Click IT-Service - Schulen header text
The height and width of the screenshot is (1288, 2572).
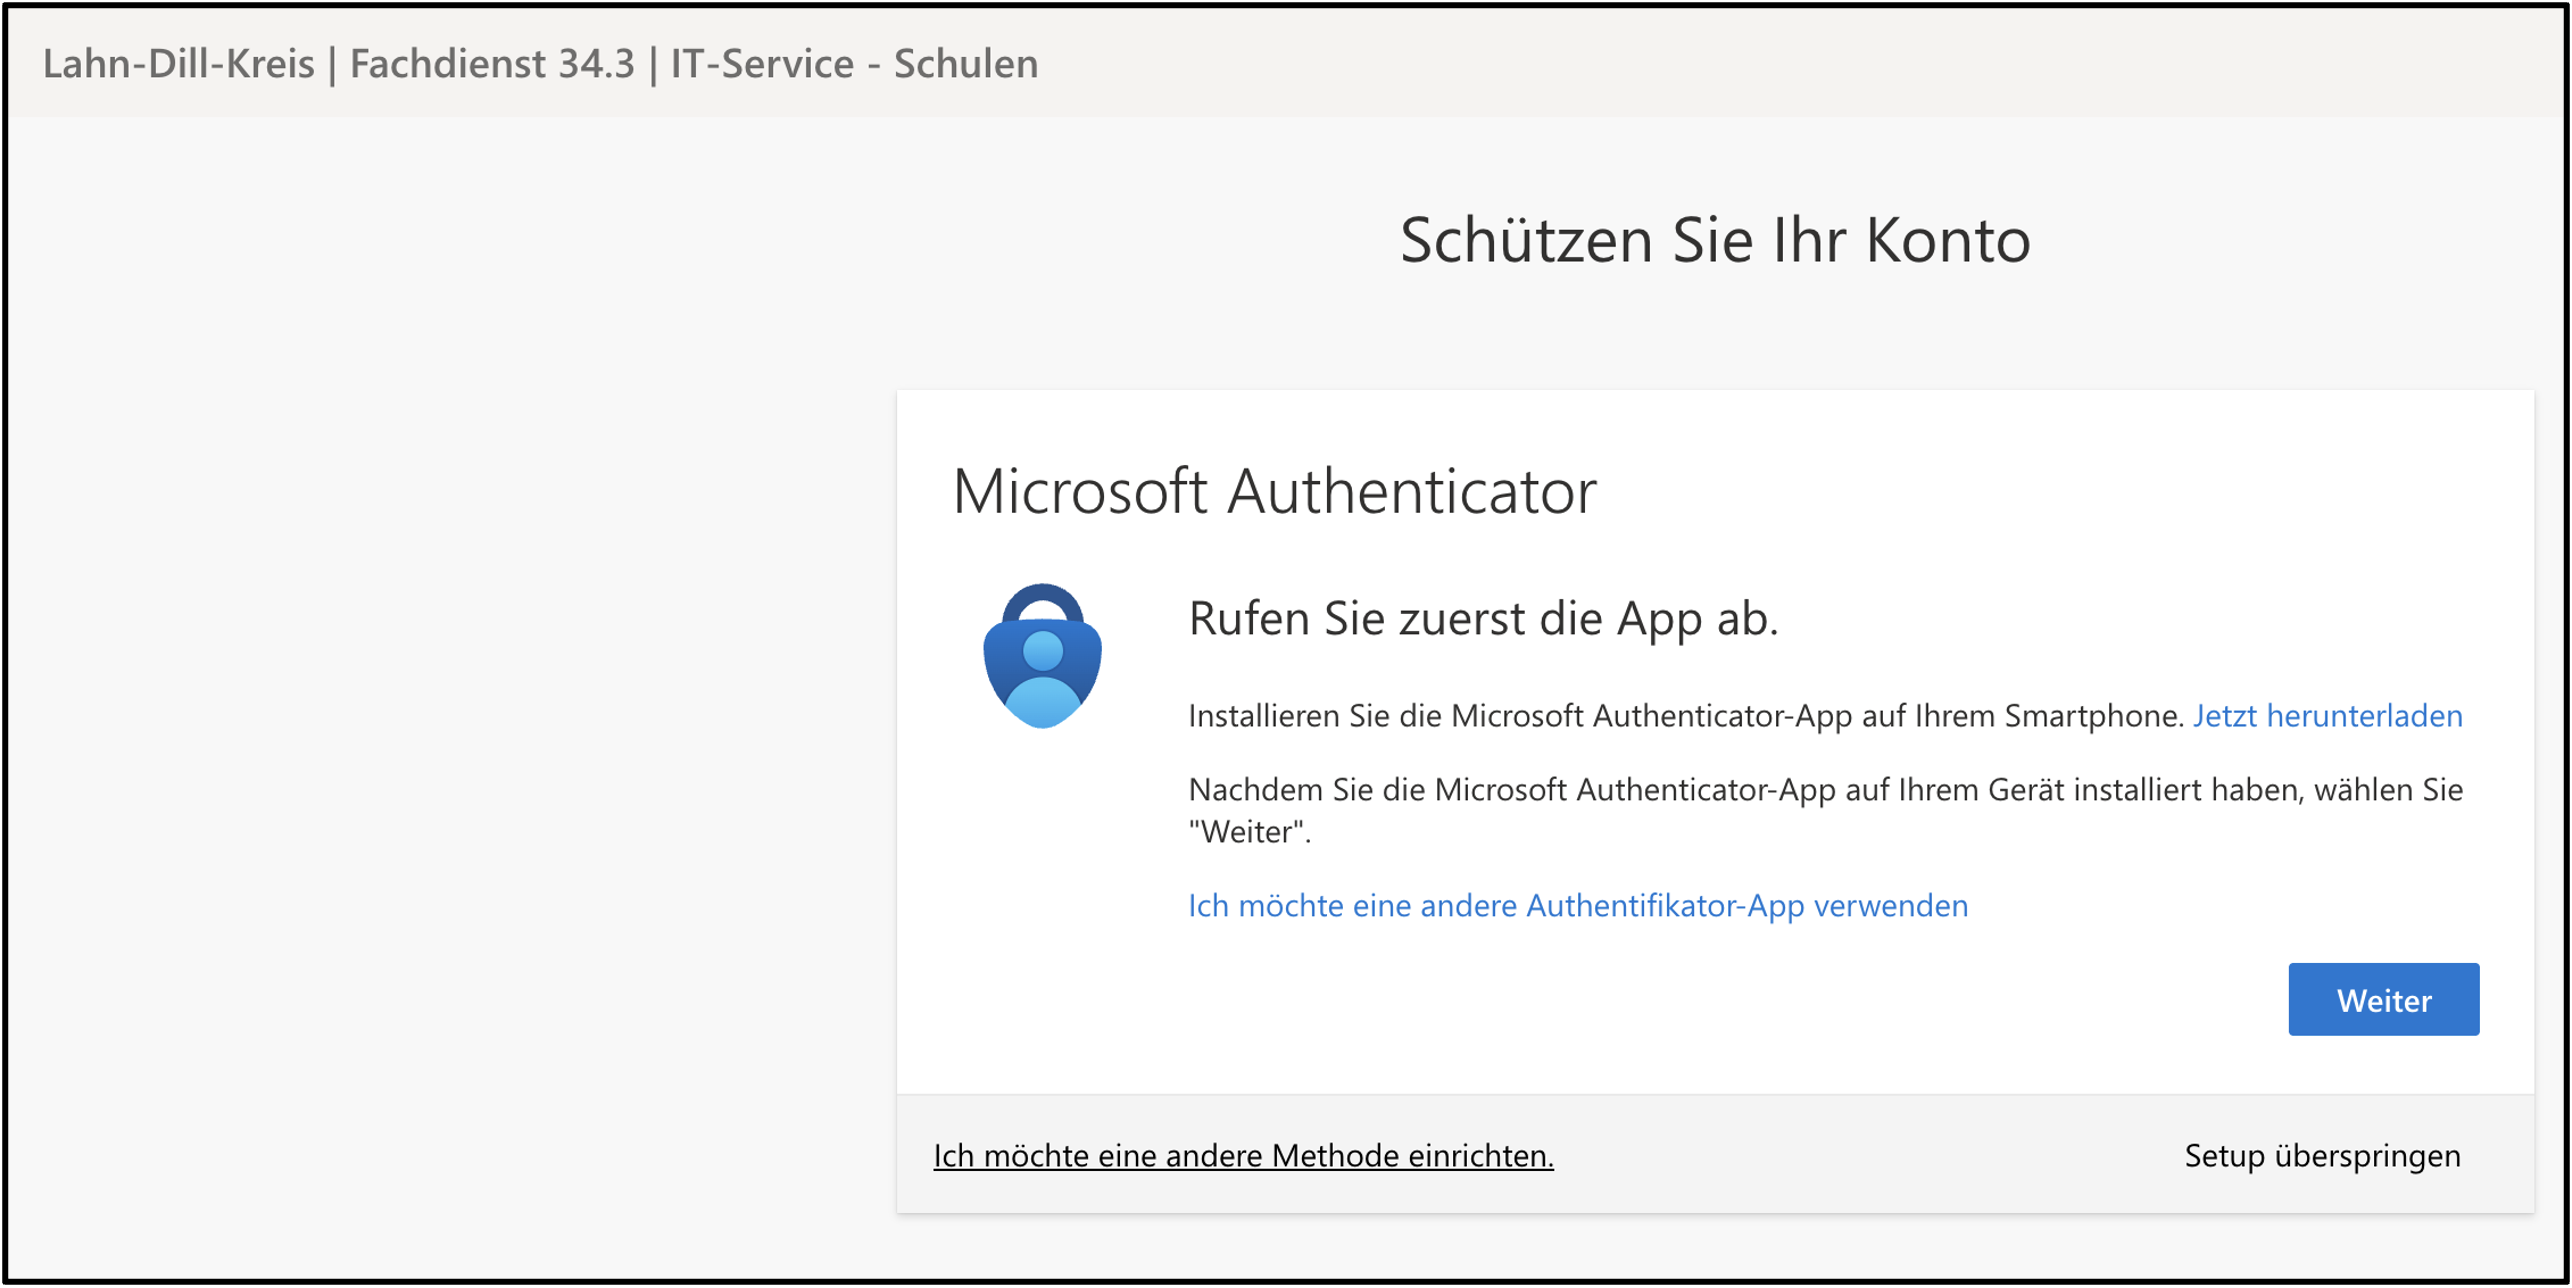click(854, 64)
